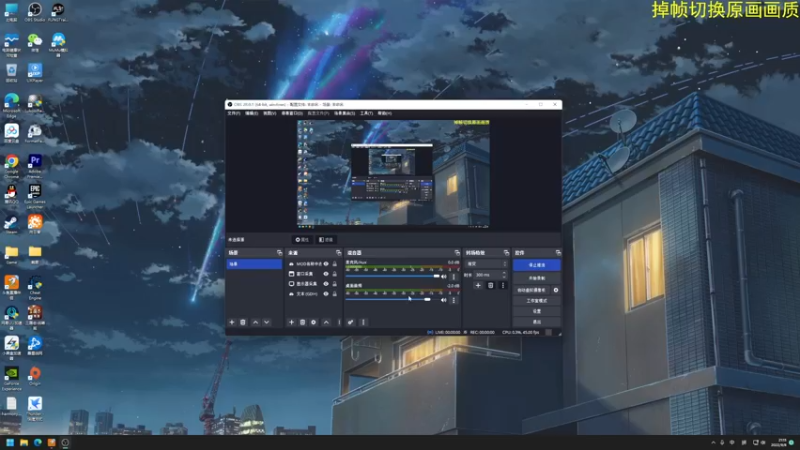800x450 pixels.
Task: Launch Adobe Premiere from the desktop
Action: click(x=35, y=166)
